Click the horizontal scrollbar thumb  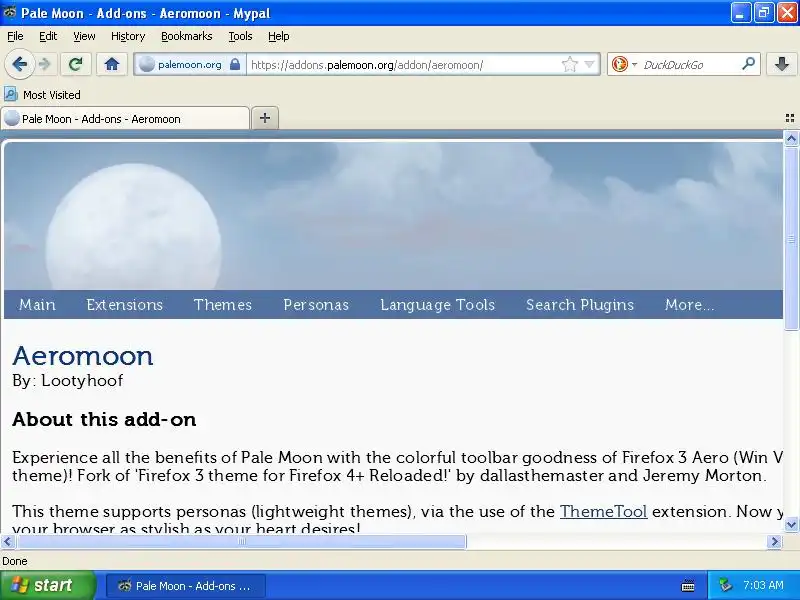click(242, 541)
